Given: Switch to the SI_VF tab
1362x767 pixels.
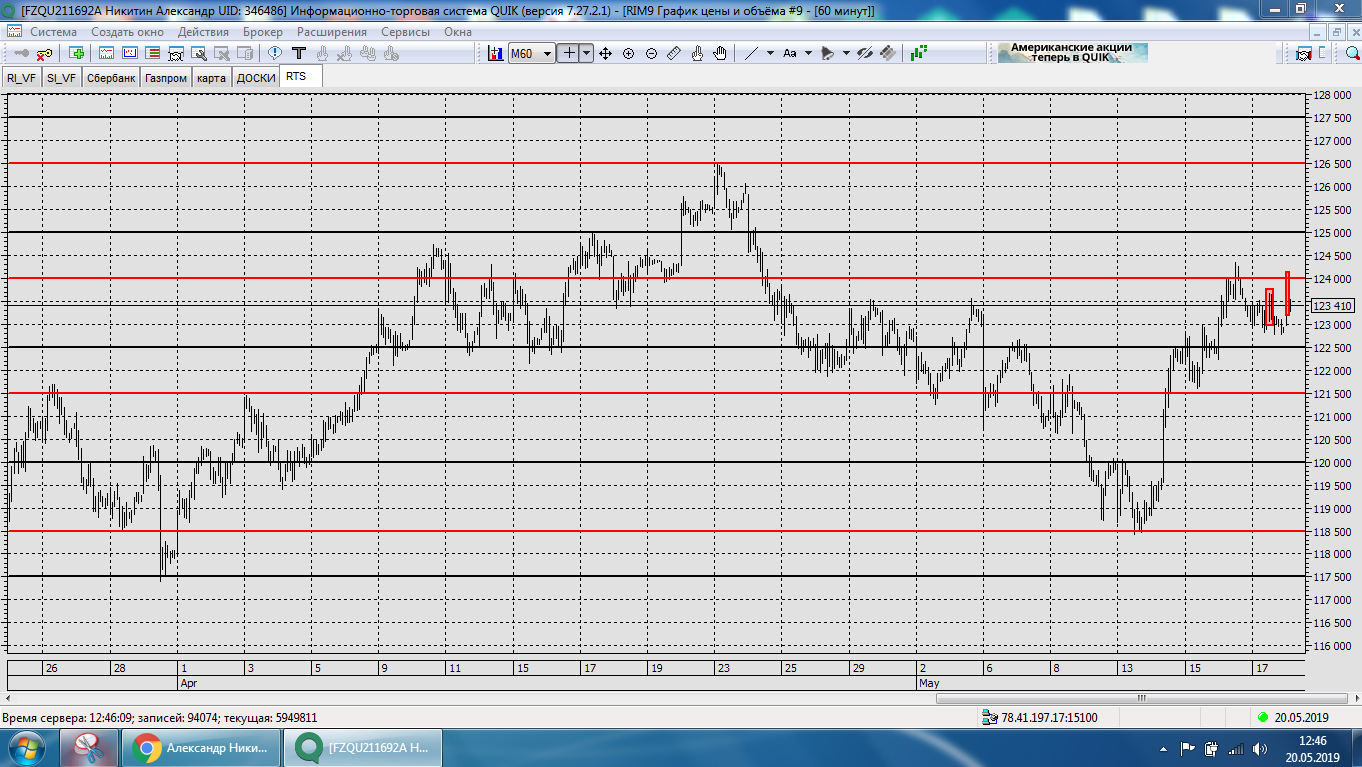Looking at the screenshot, I should coord(61,78).
